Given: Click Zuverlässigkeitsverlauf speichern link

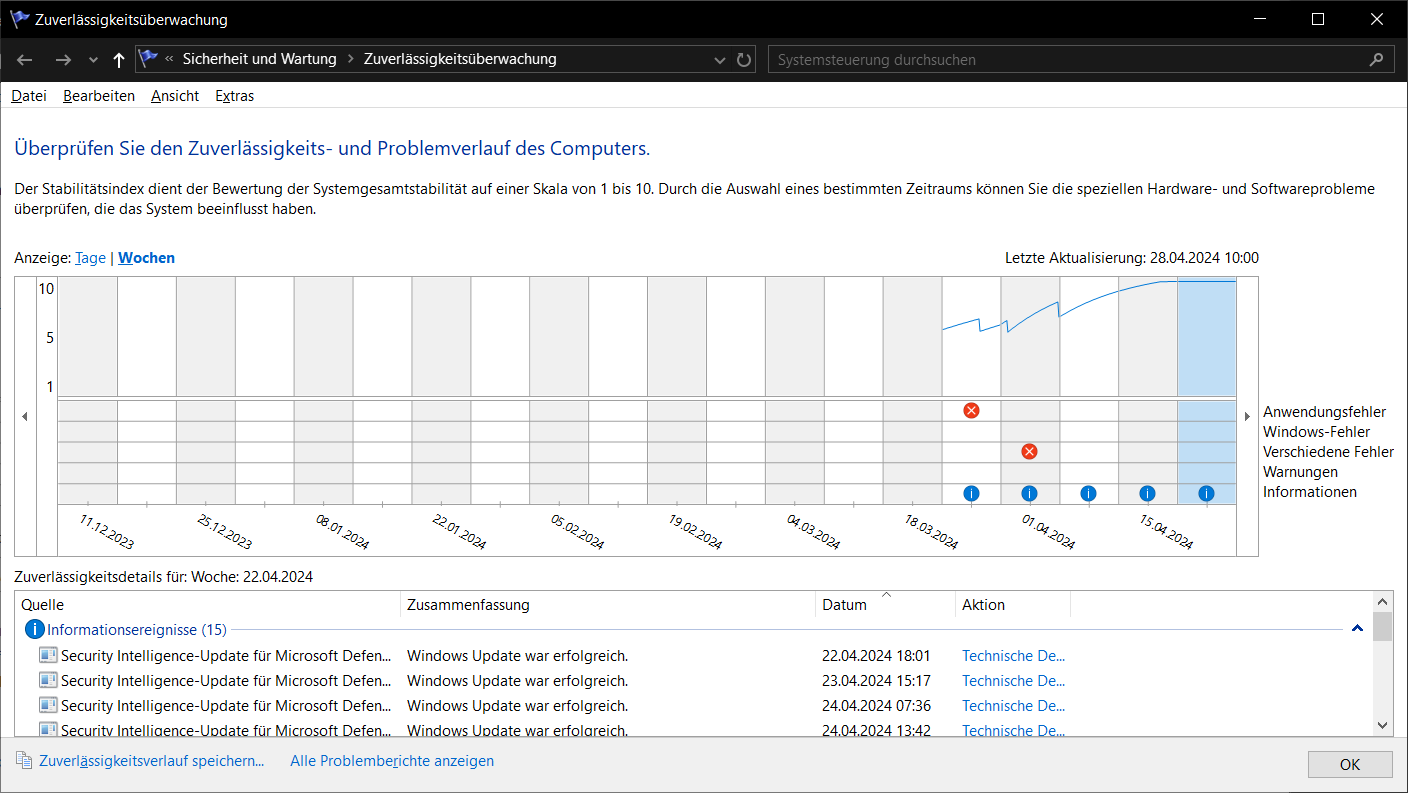Looking at the screenshot, I should click(x=151, y=761).
